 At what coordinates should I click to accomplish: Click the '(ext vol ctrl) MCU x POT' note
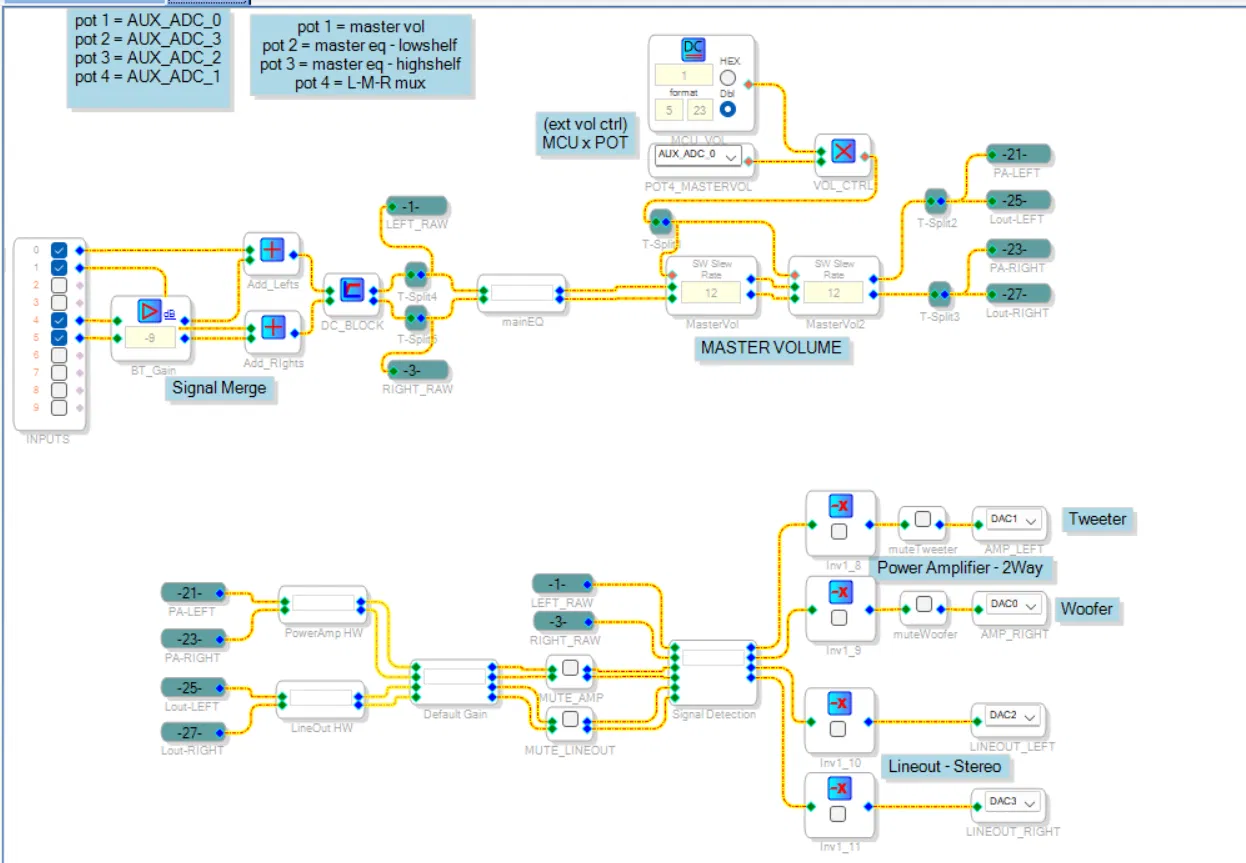586,133
